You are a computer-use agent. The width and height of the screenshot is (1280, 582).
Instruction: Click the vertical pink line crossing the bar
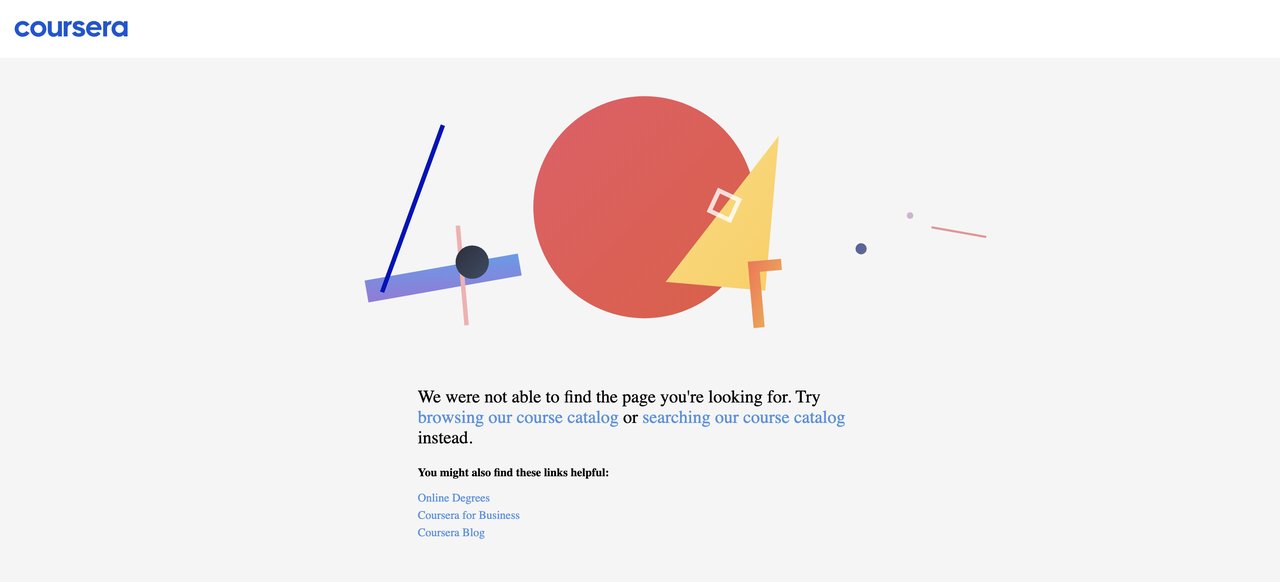point(464,305)
